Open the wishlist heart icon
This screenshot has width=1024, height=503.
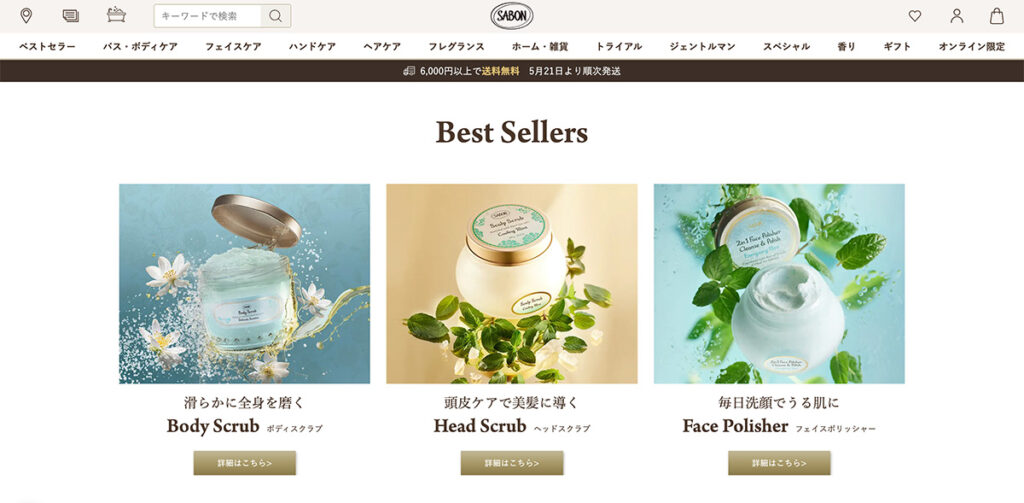click(x=915, y=16)
